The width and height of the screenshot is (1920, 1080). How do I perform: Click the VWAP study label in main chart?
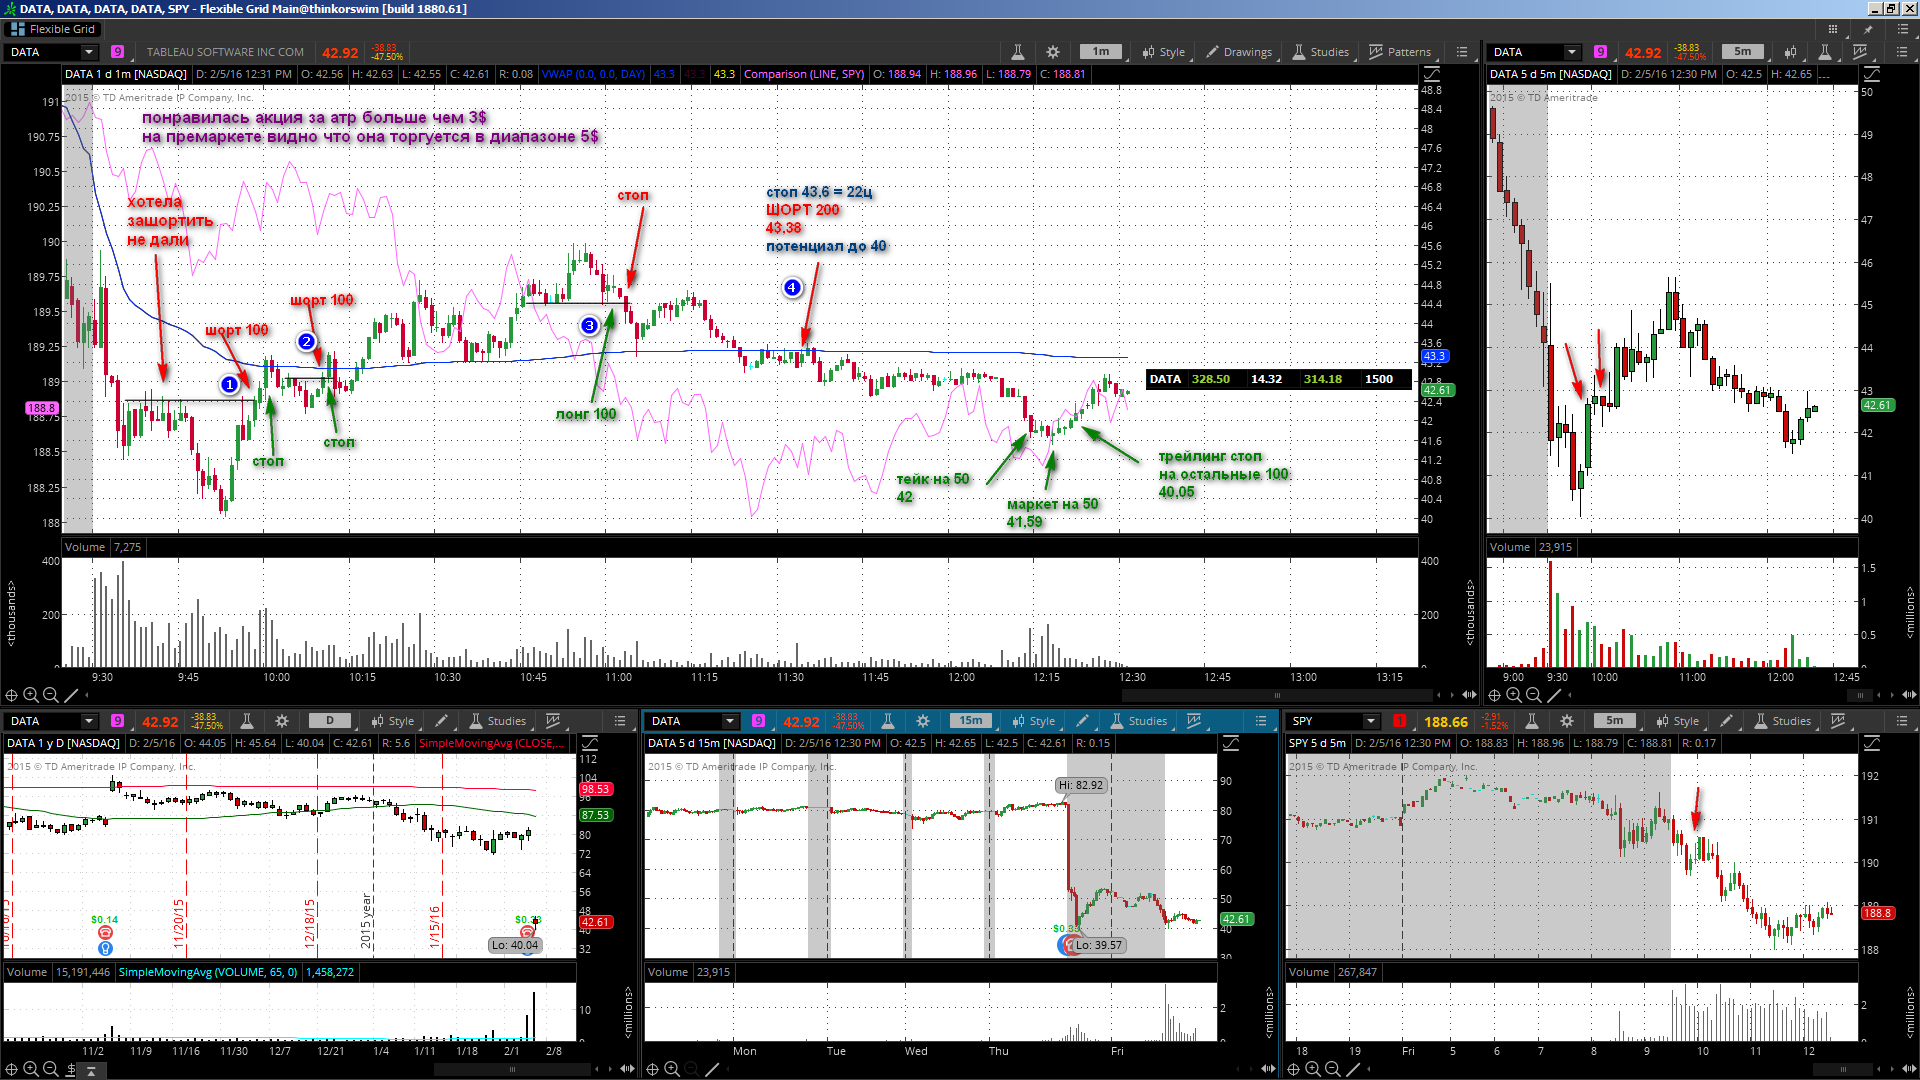coord(593,74)
